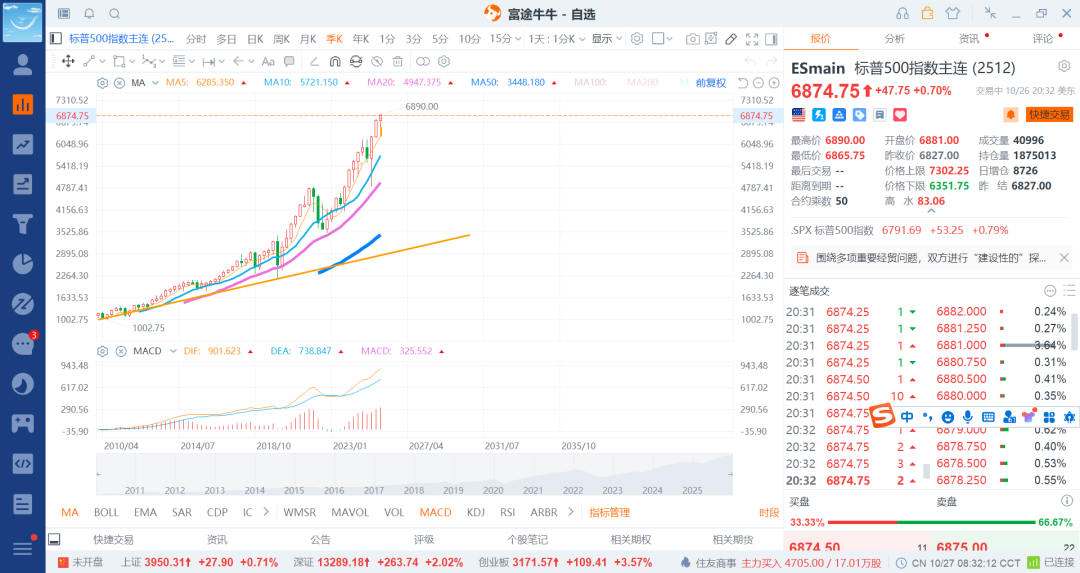Switch to the 评论 tab
The height and width of the screenshot is (573, 1080).
point(1042,39)
